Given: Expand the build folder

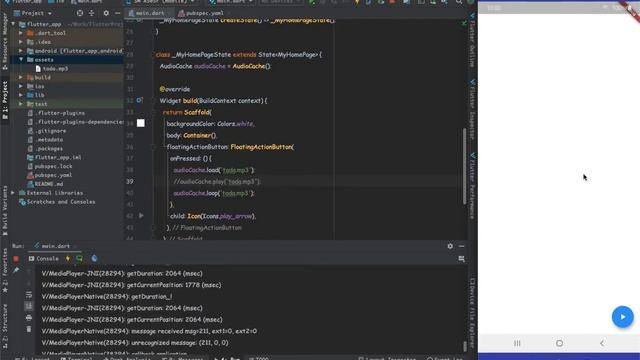Looking at the screenshot, I should 21,77.
